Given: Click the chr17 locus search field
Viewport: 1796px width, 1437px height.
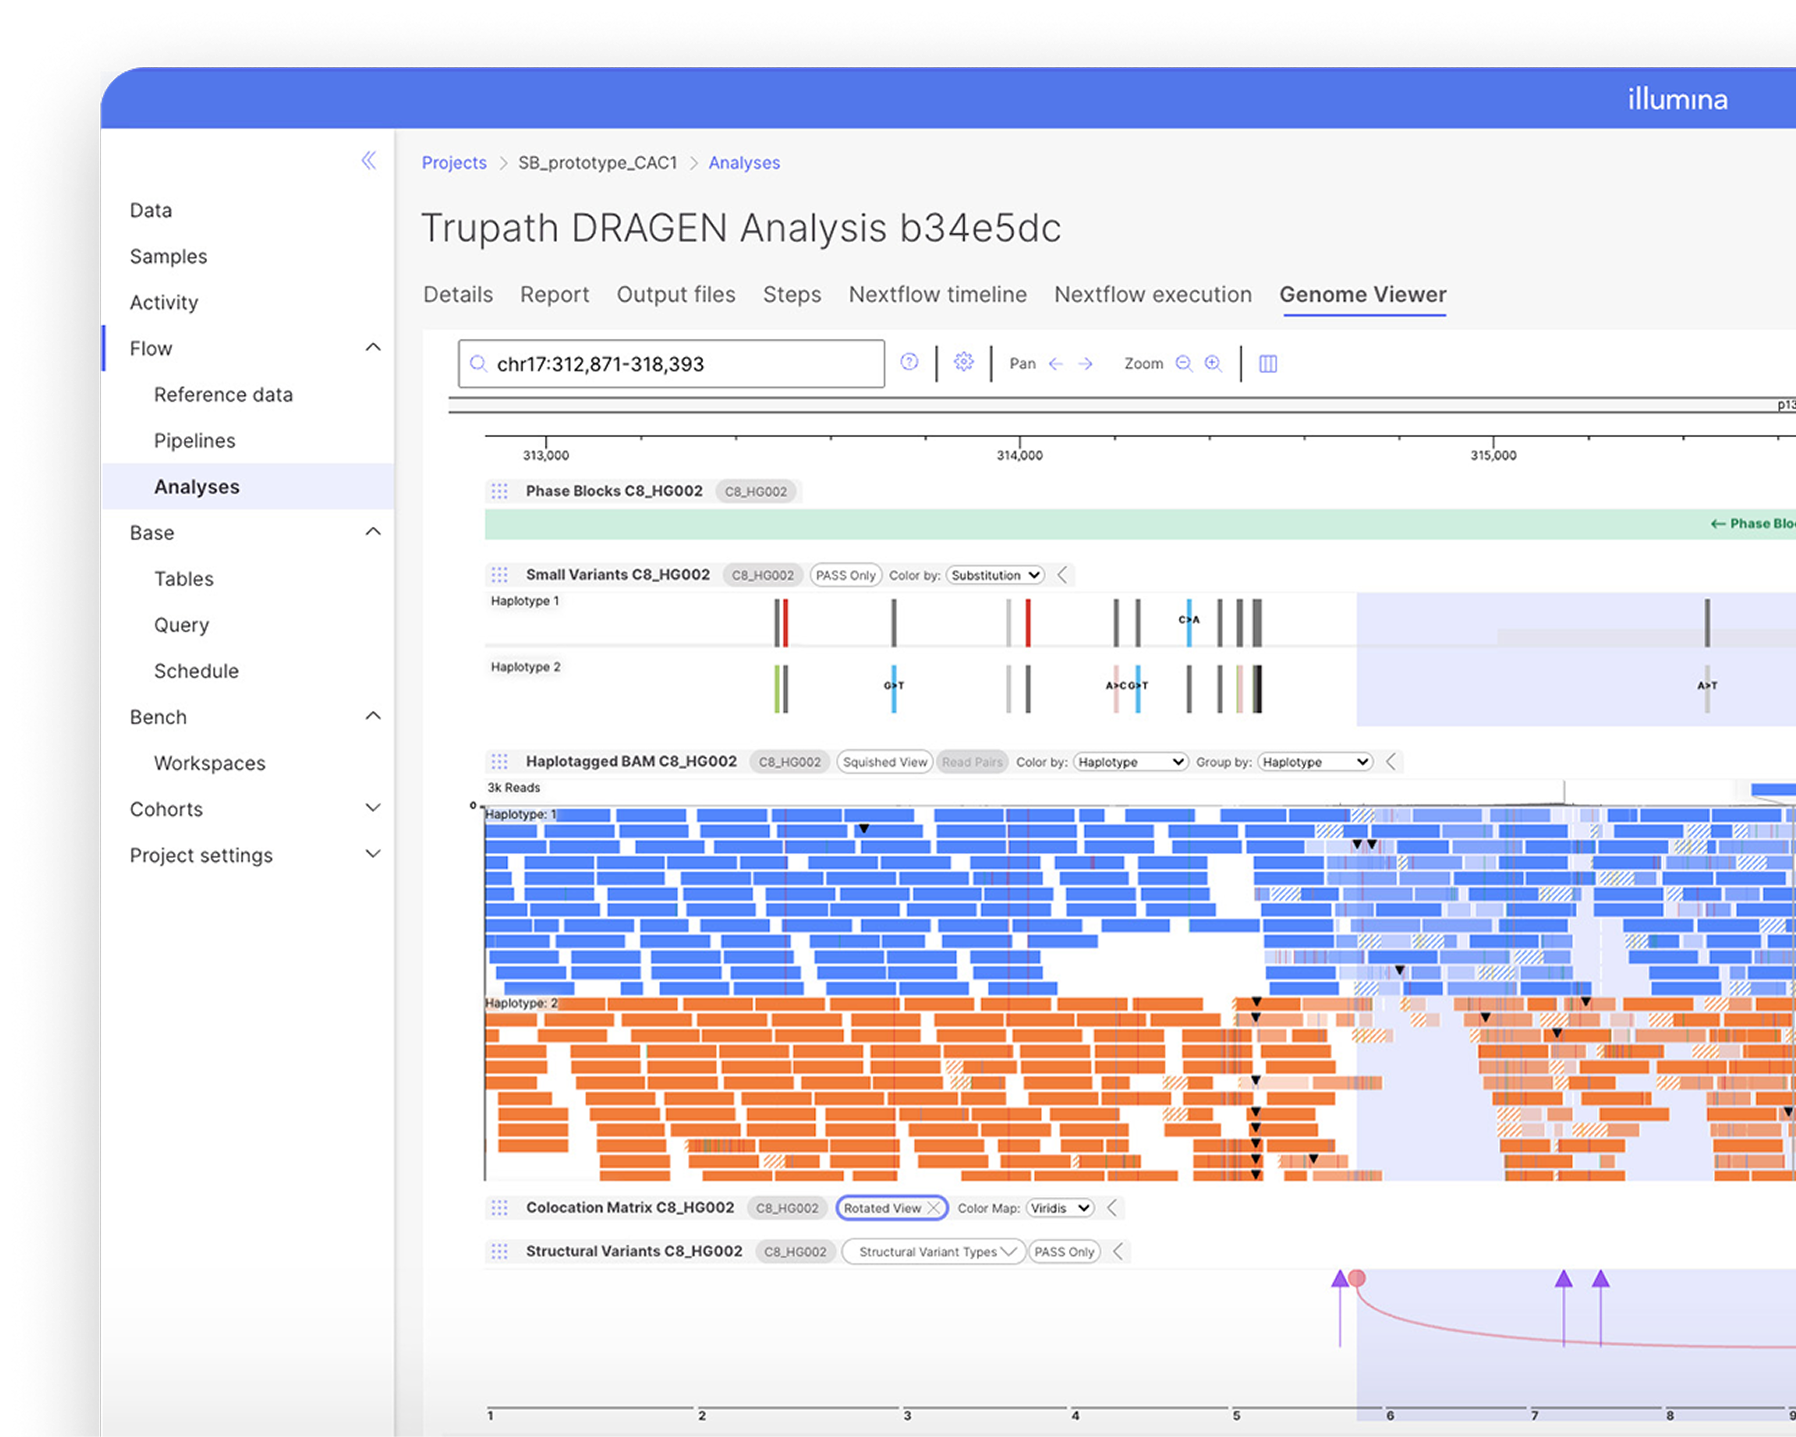Looking at the screenshot, I should pyautogui.click(x=671, y=364).
